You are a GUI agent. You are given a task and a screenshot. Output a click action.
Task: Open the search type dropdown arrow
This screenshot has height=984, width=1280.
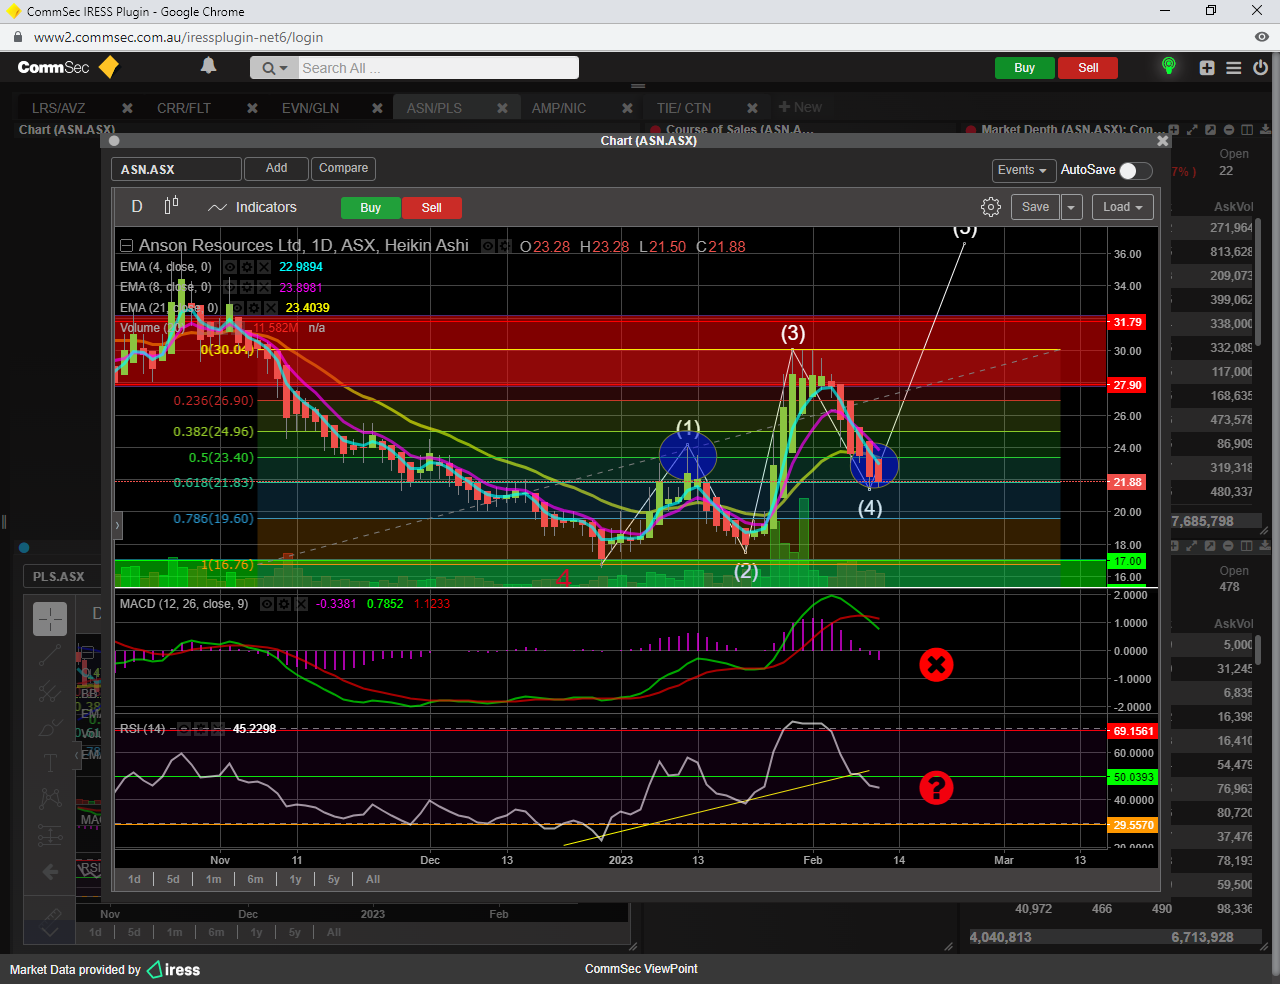click(x=275, y=68)
